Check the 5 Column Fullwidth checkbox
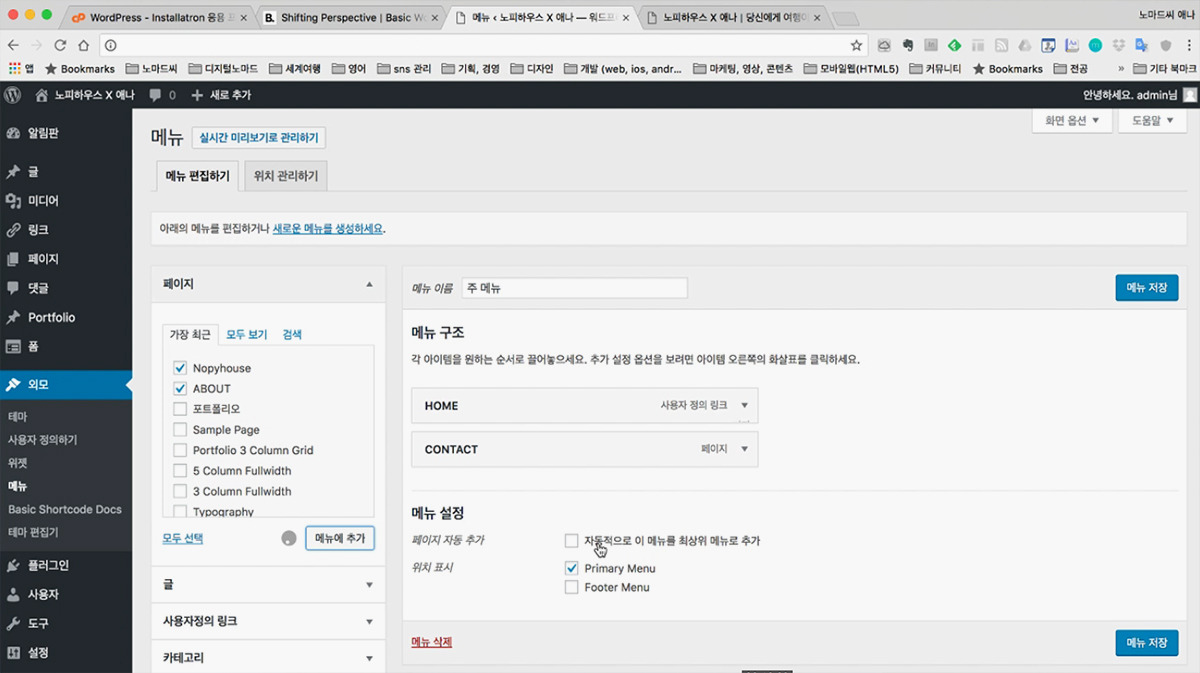 [180, 470]
